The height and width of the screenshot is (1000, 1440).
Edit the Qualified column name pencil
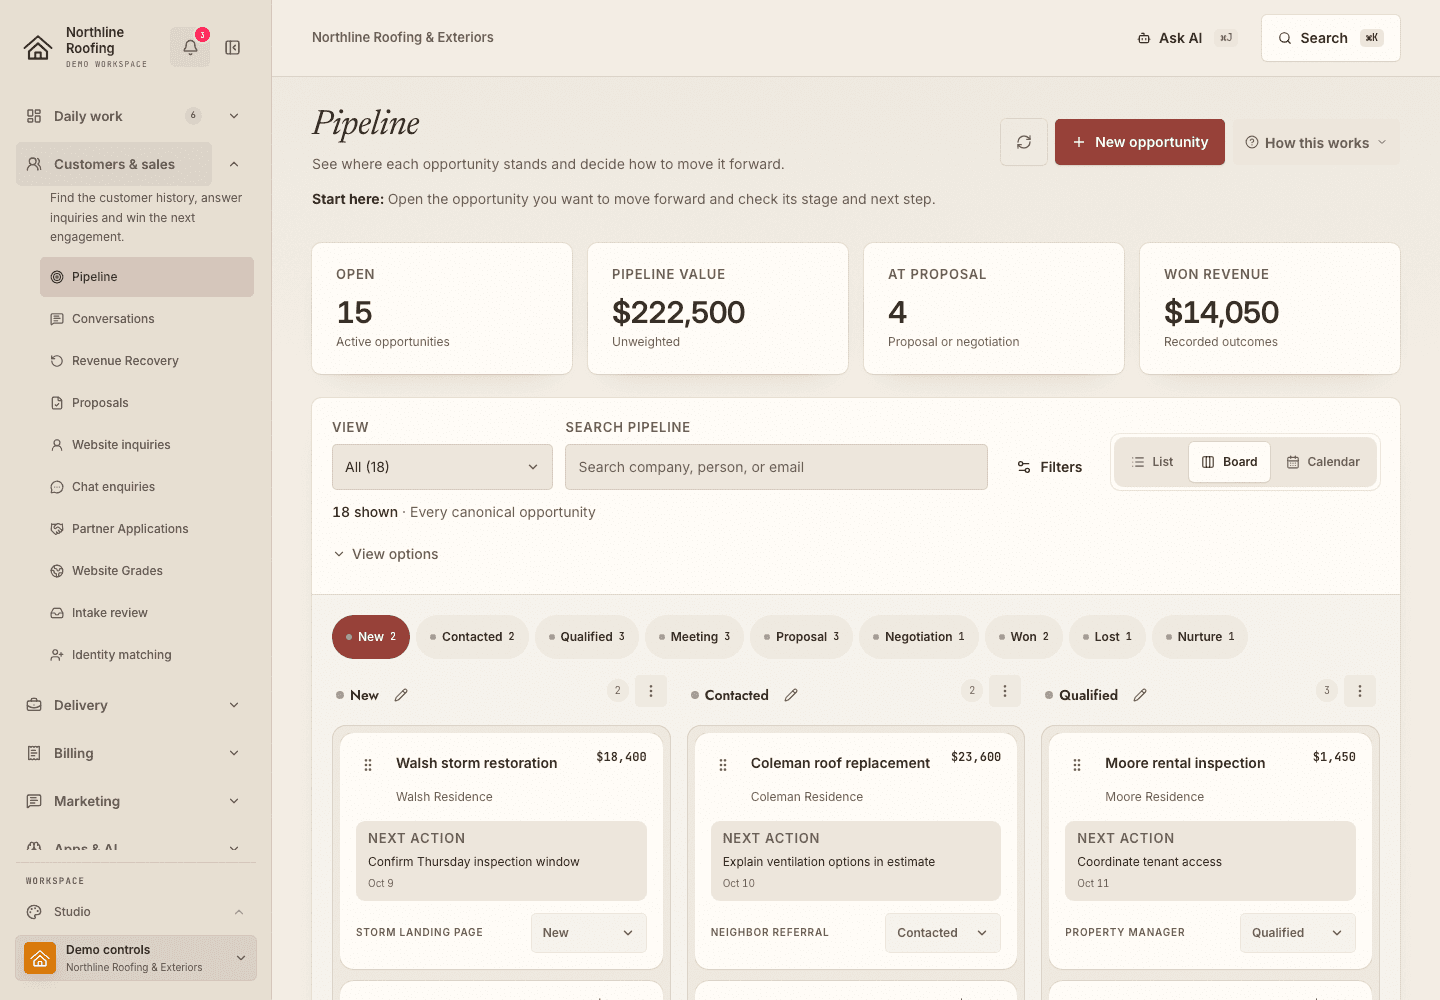[1140, 695]
